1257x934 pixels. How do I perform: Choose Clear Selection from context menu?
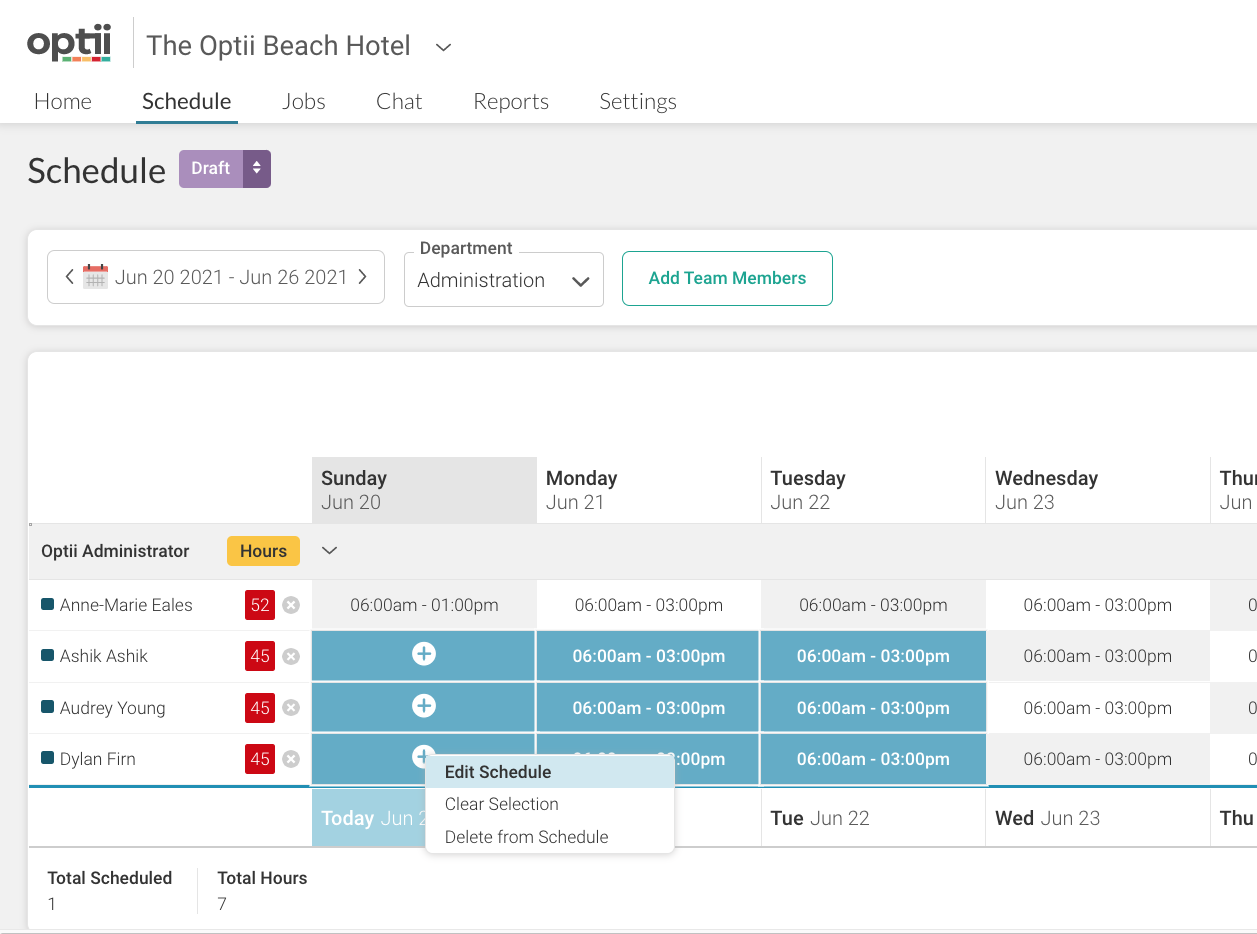pos(550,804)
